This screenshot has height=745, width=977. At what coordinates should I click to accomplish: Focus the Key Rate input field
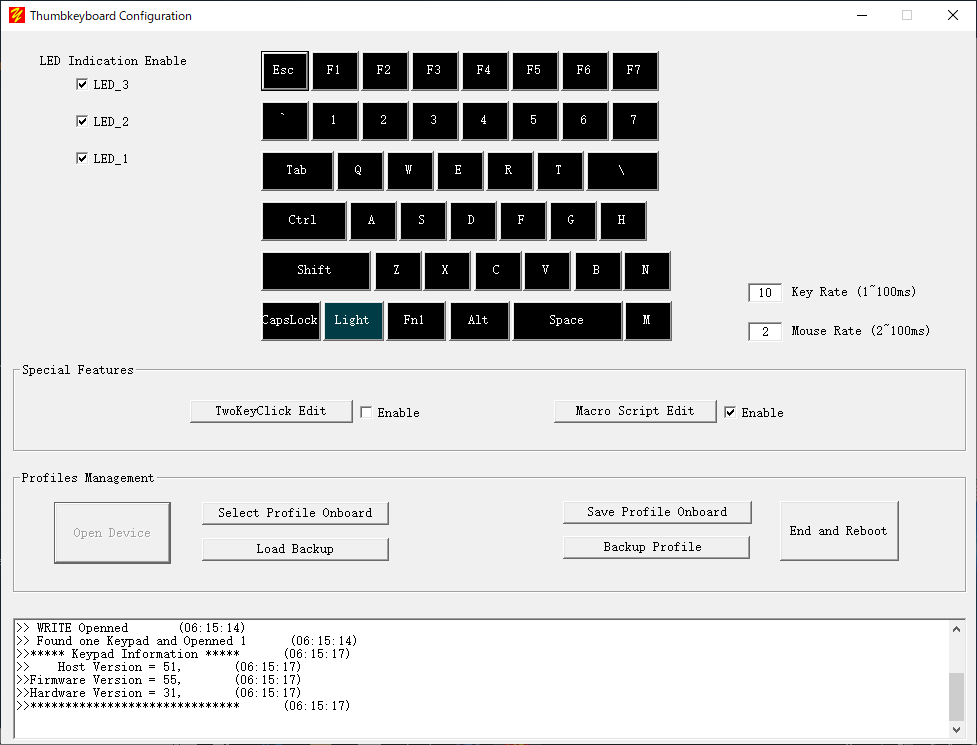point(765,292)
